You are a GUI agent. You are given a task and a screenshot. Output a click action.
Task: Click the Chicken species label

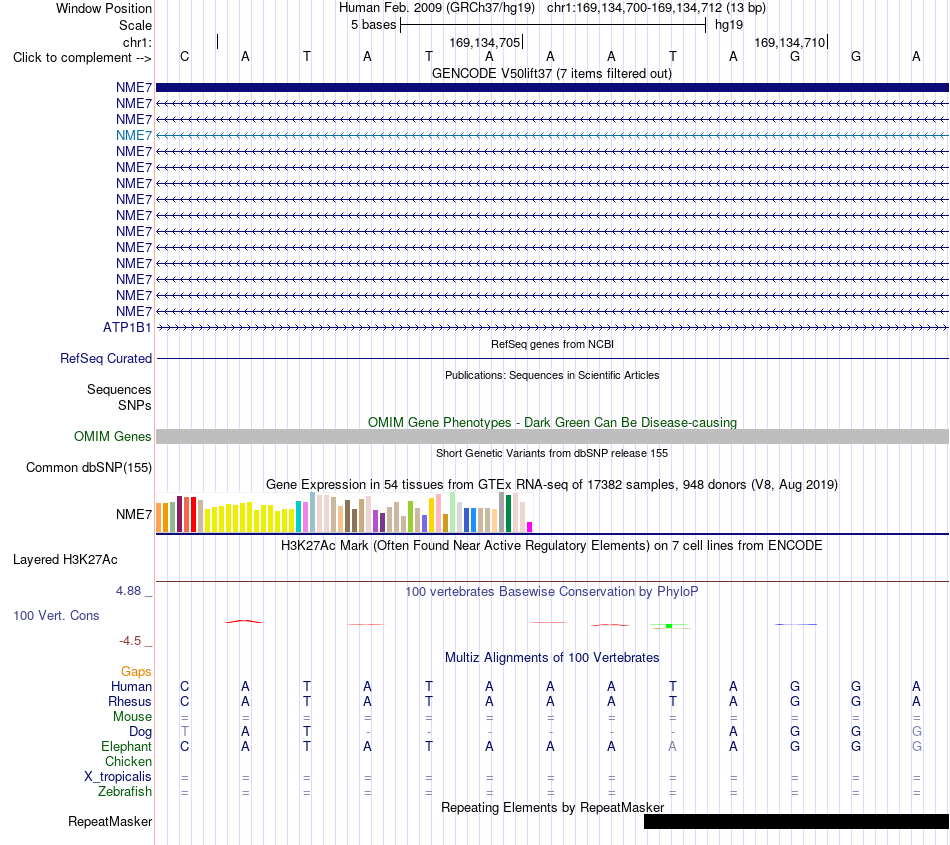[128, 761]
